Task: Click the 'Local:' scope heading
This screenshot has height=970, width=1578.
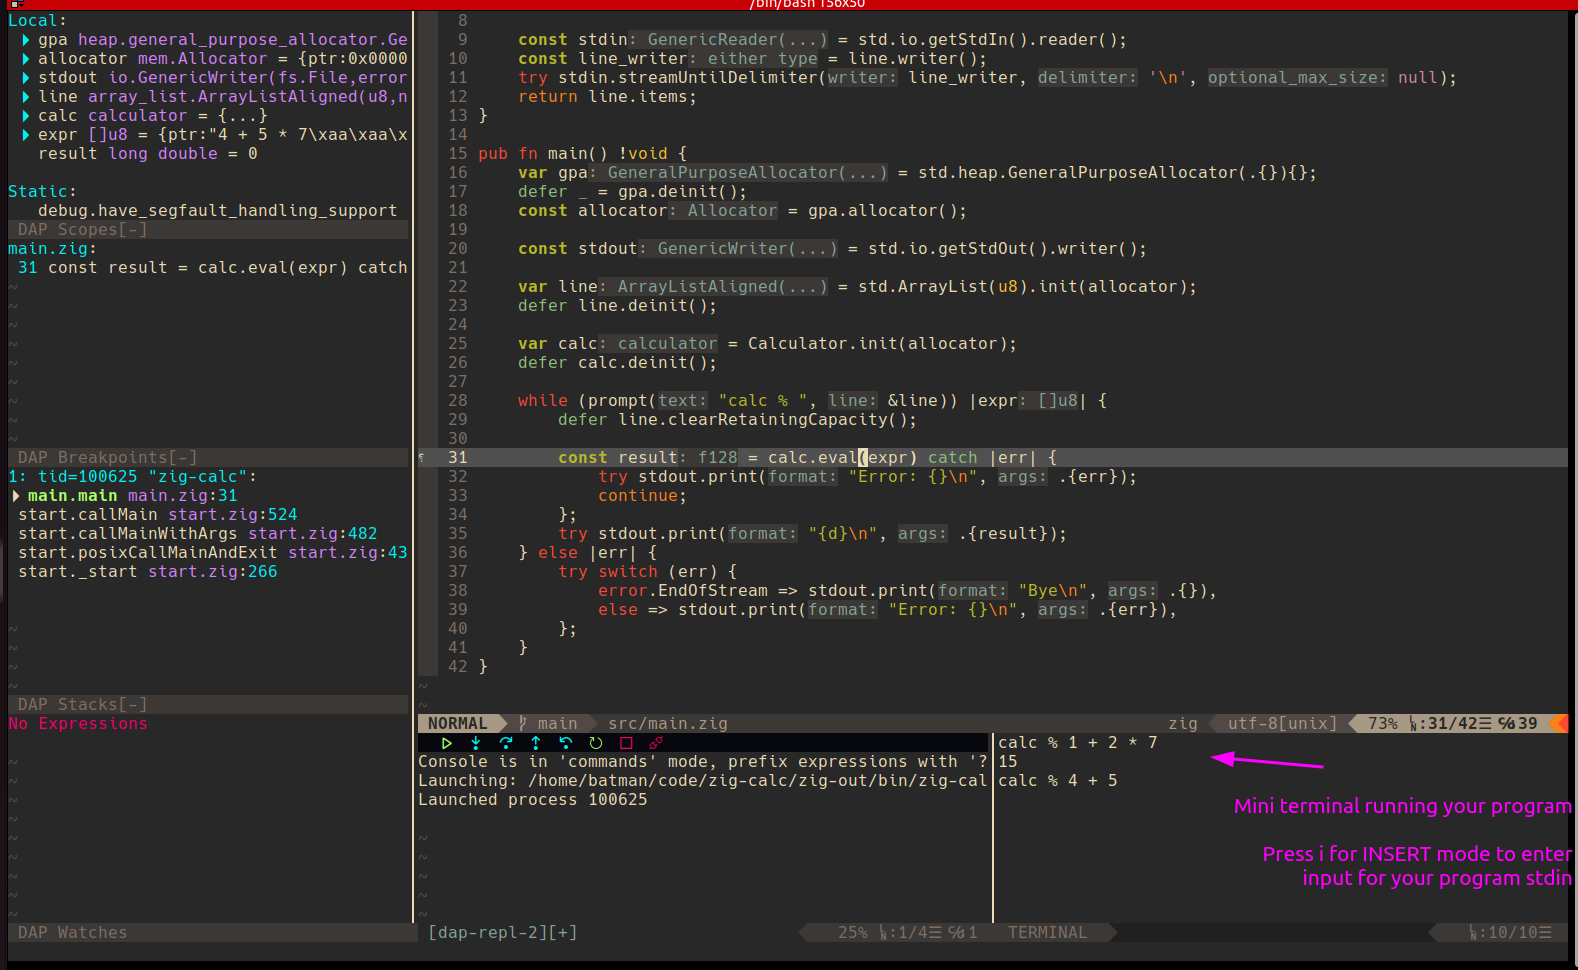Action: pos(37,21)
